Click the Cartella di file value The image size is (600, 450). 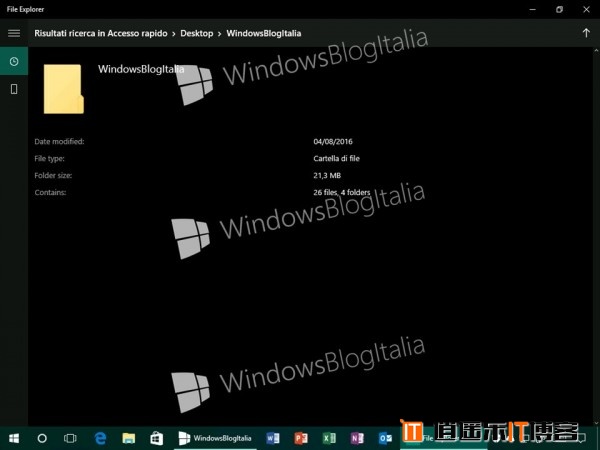point(336,158)
